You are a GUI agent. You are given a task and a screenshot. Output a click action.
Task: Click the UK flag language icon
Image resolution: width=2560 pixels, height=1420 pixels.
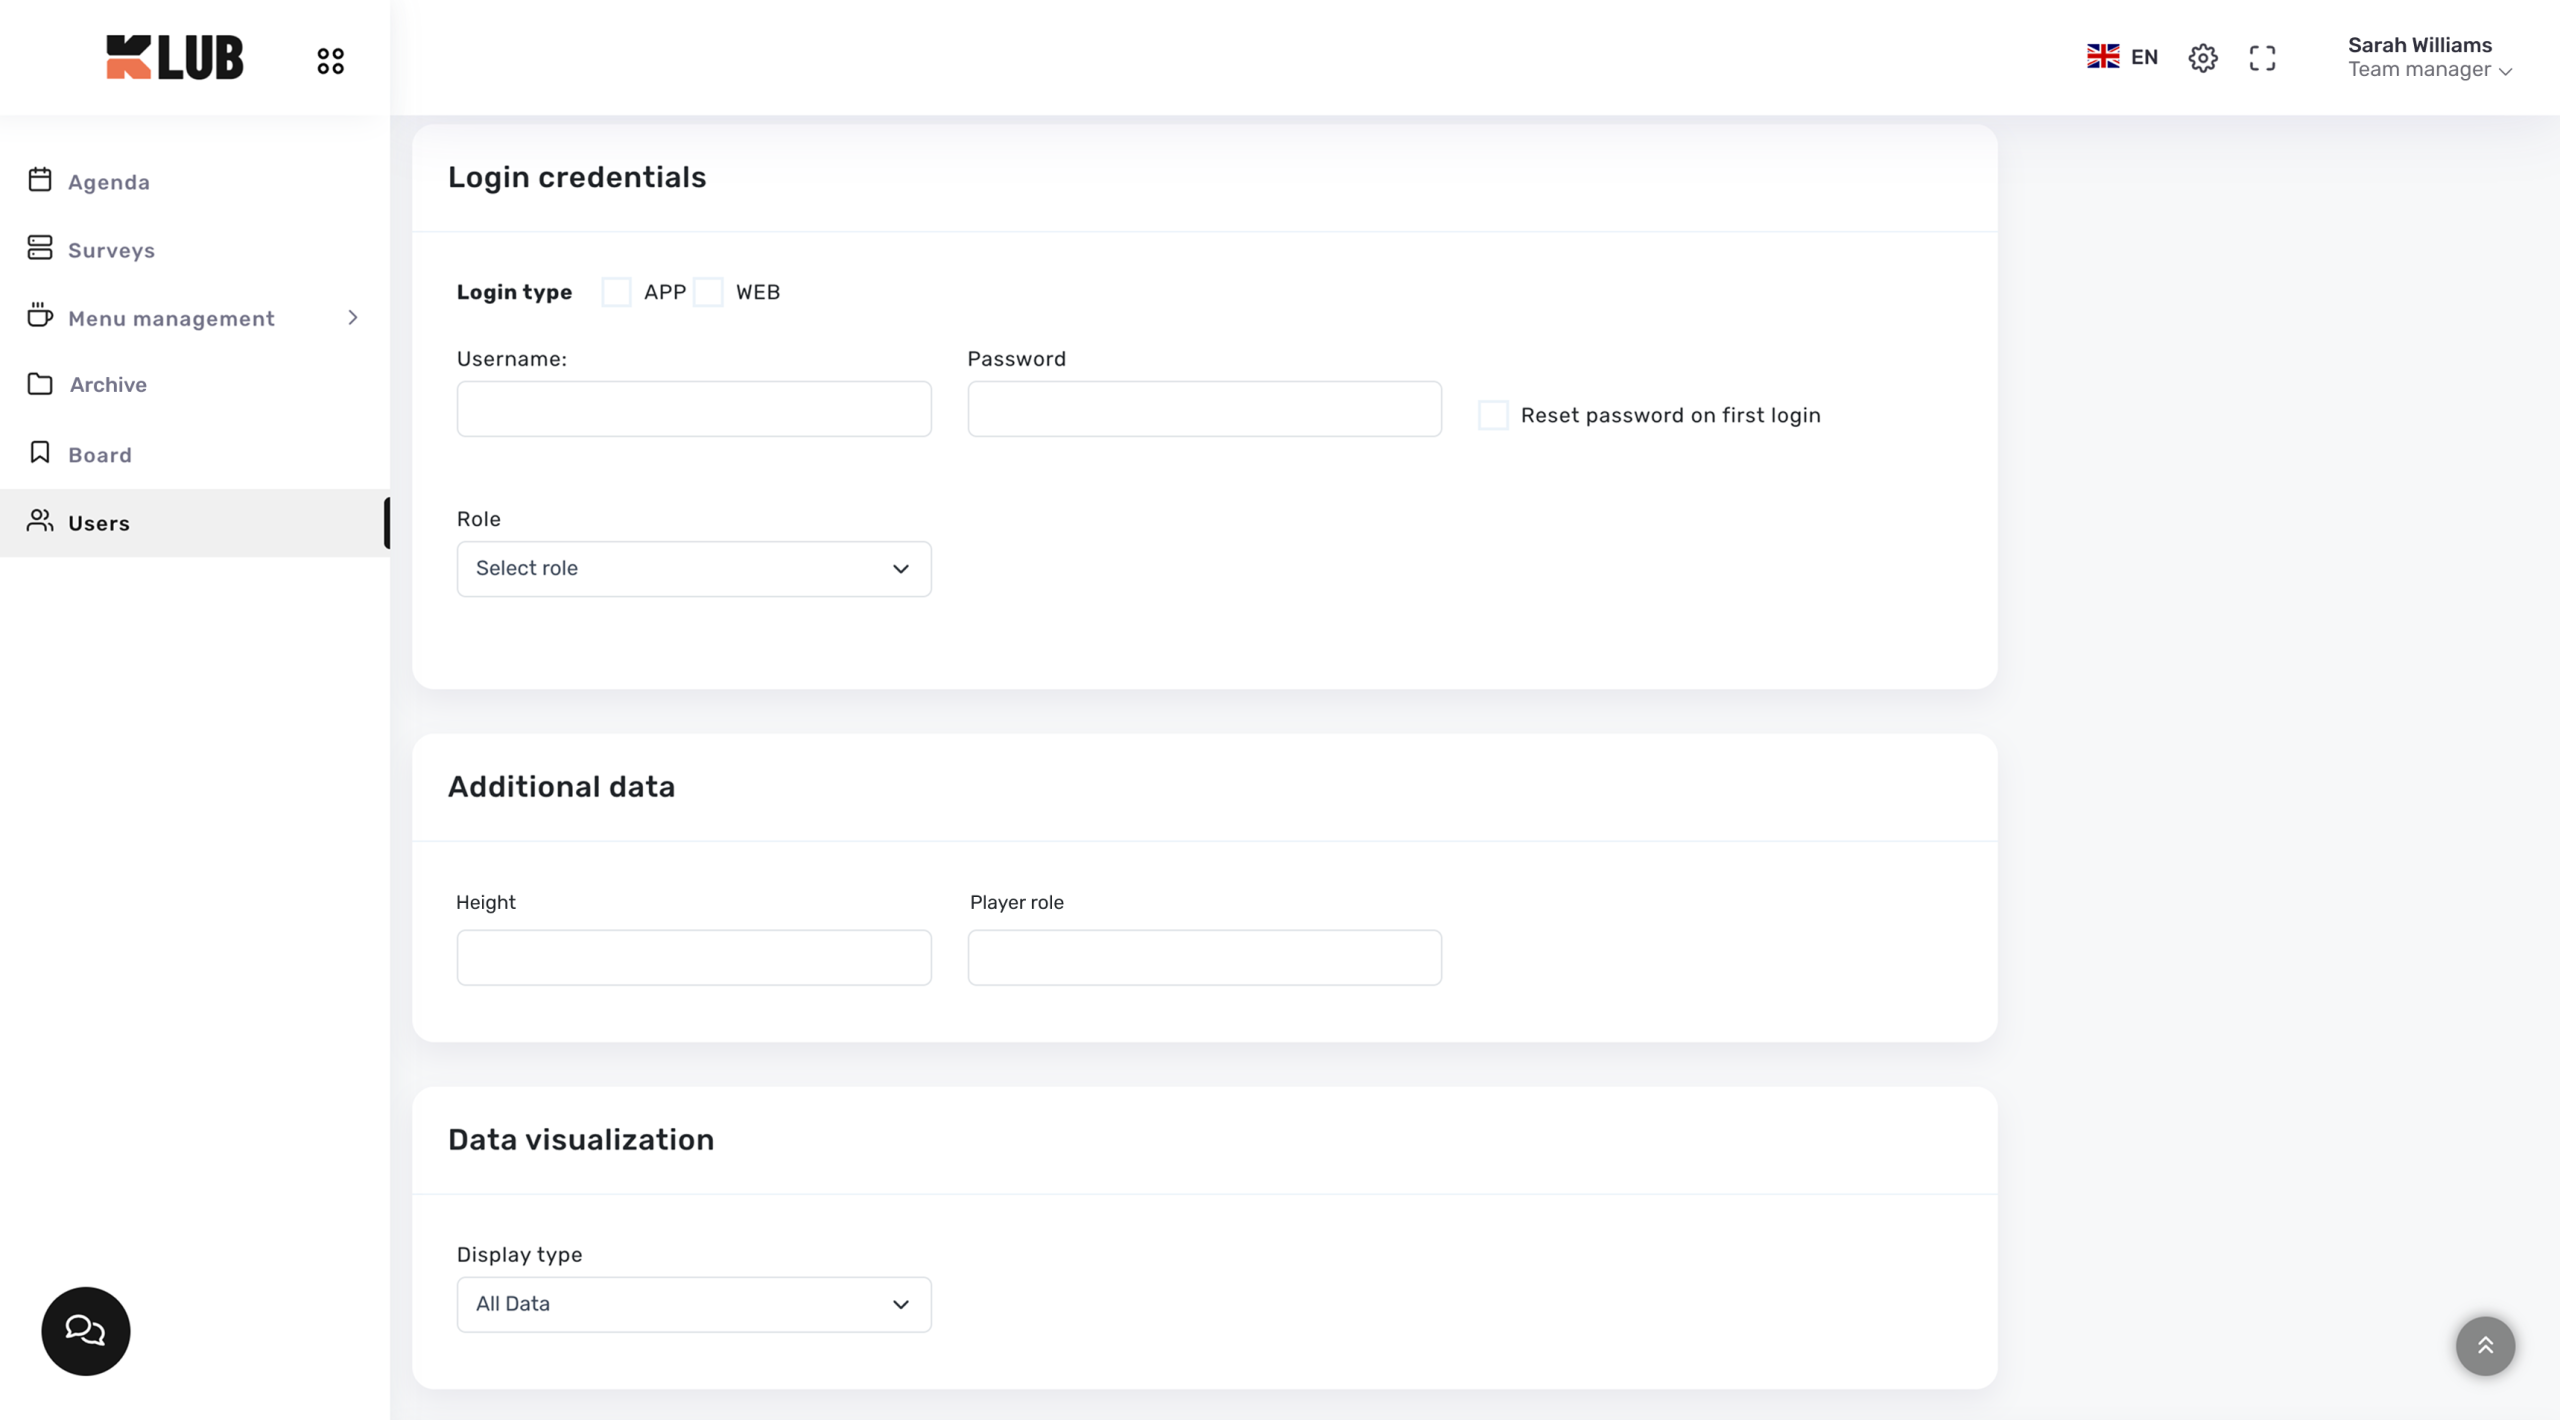2102,57
